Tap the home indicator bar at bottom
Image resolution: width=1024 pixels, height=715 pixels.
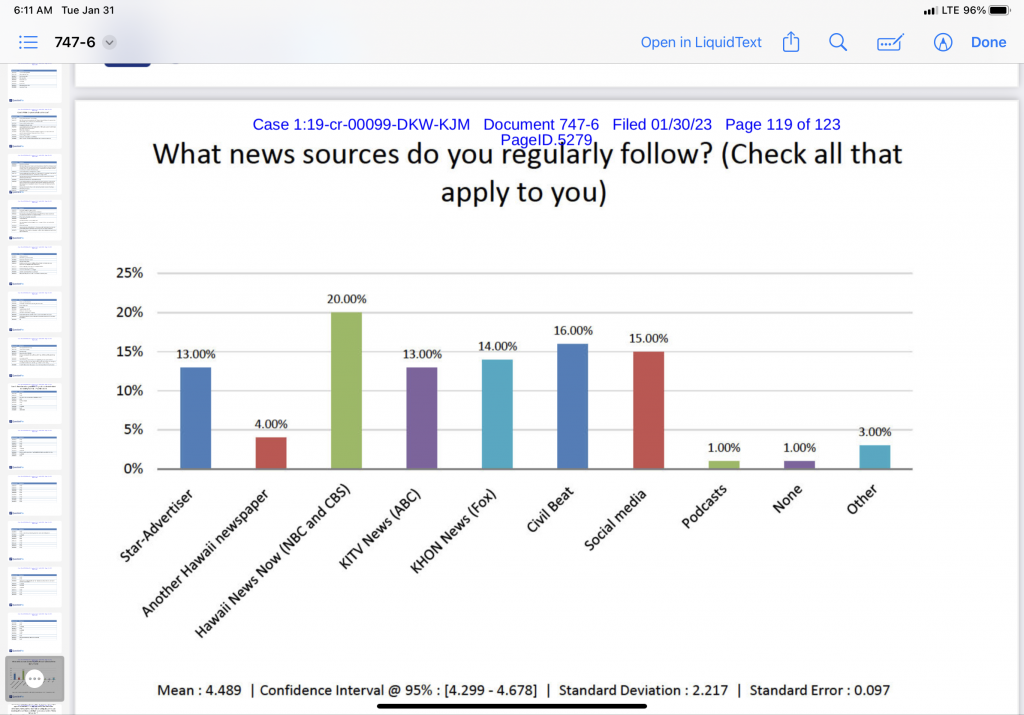pyautogui.click(x=512, y=706)
